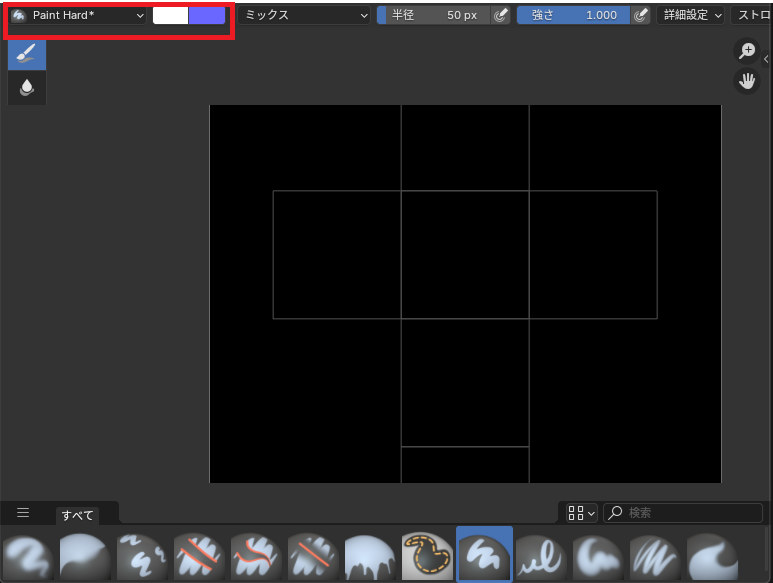Click the 強さ strength slider field
The width and height of the screenshot is (773, 583).
(573, 15)
